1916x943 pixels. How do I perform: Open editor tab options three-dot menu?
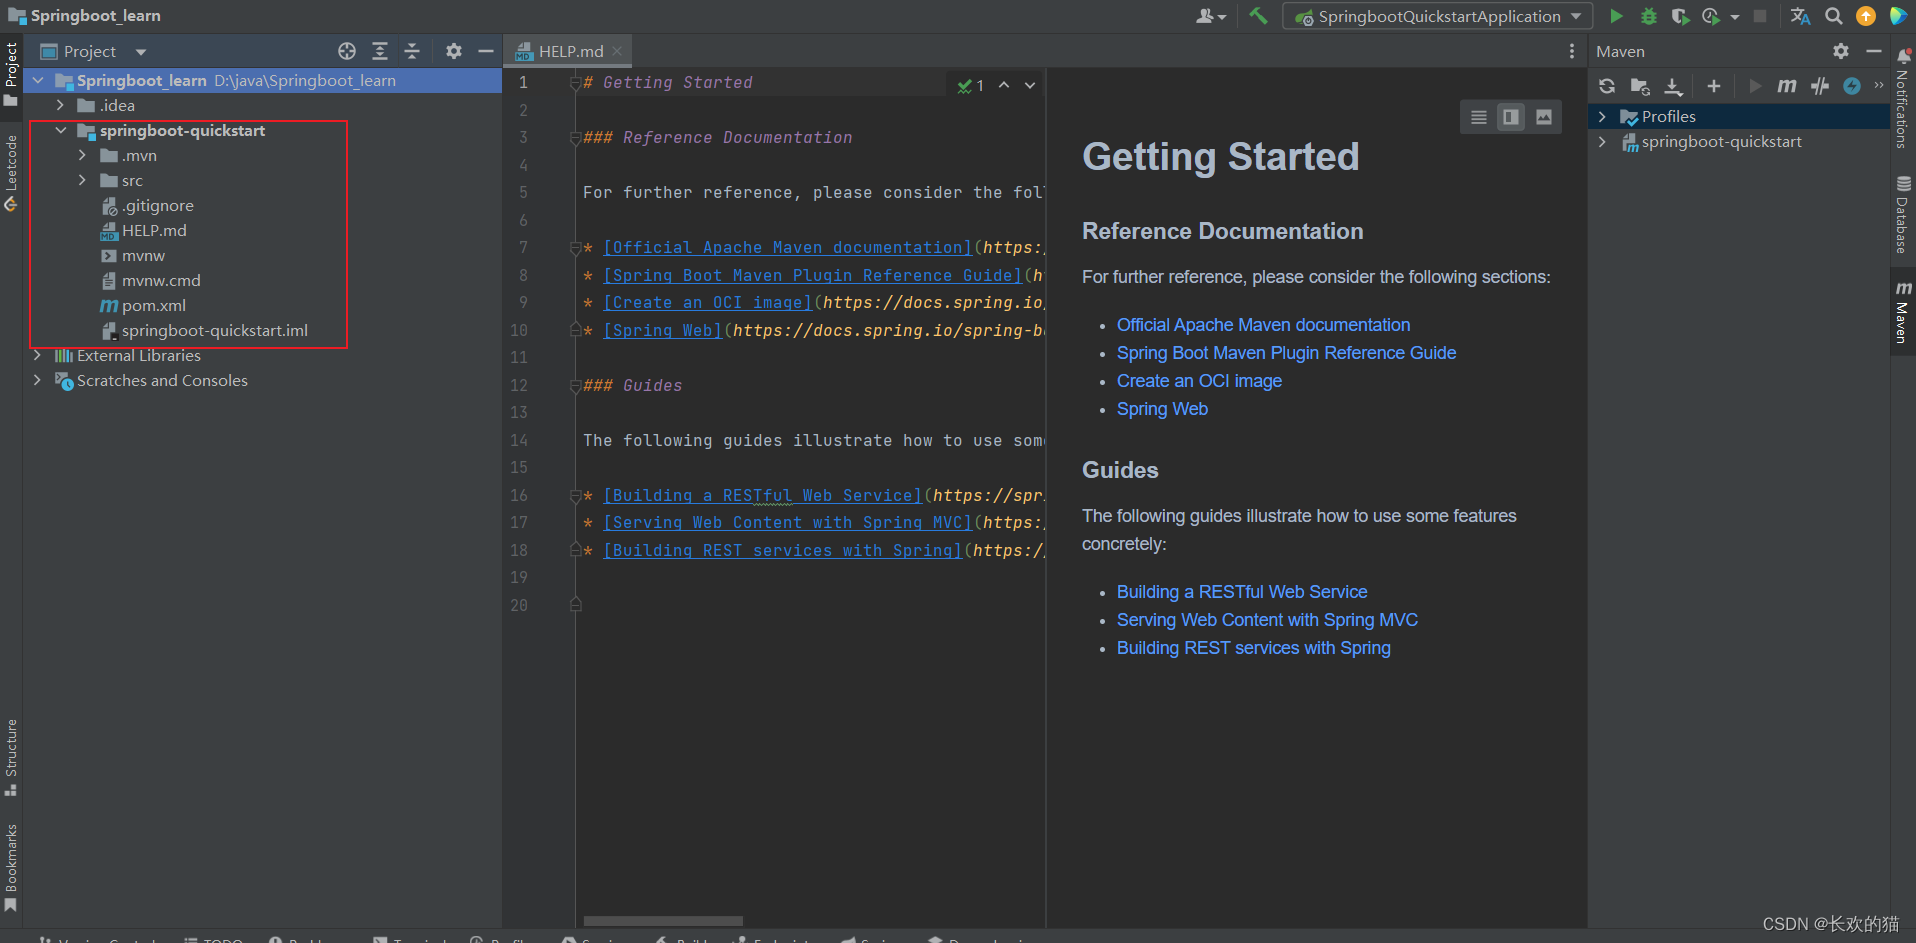(1572, 51)
